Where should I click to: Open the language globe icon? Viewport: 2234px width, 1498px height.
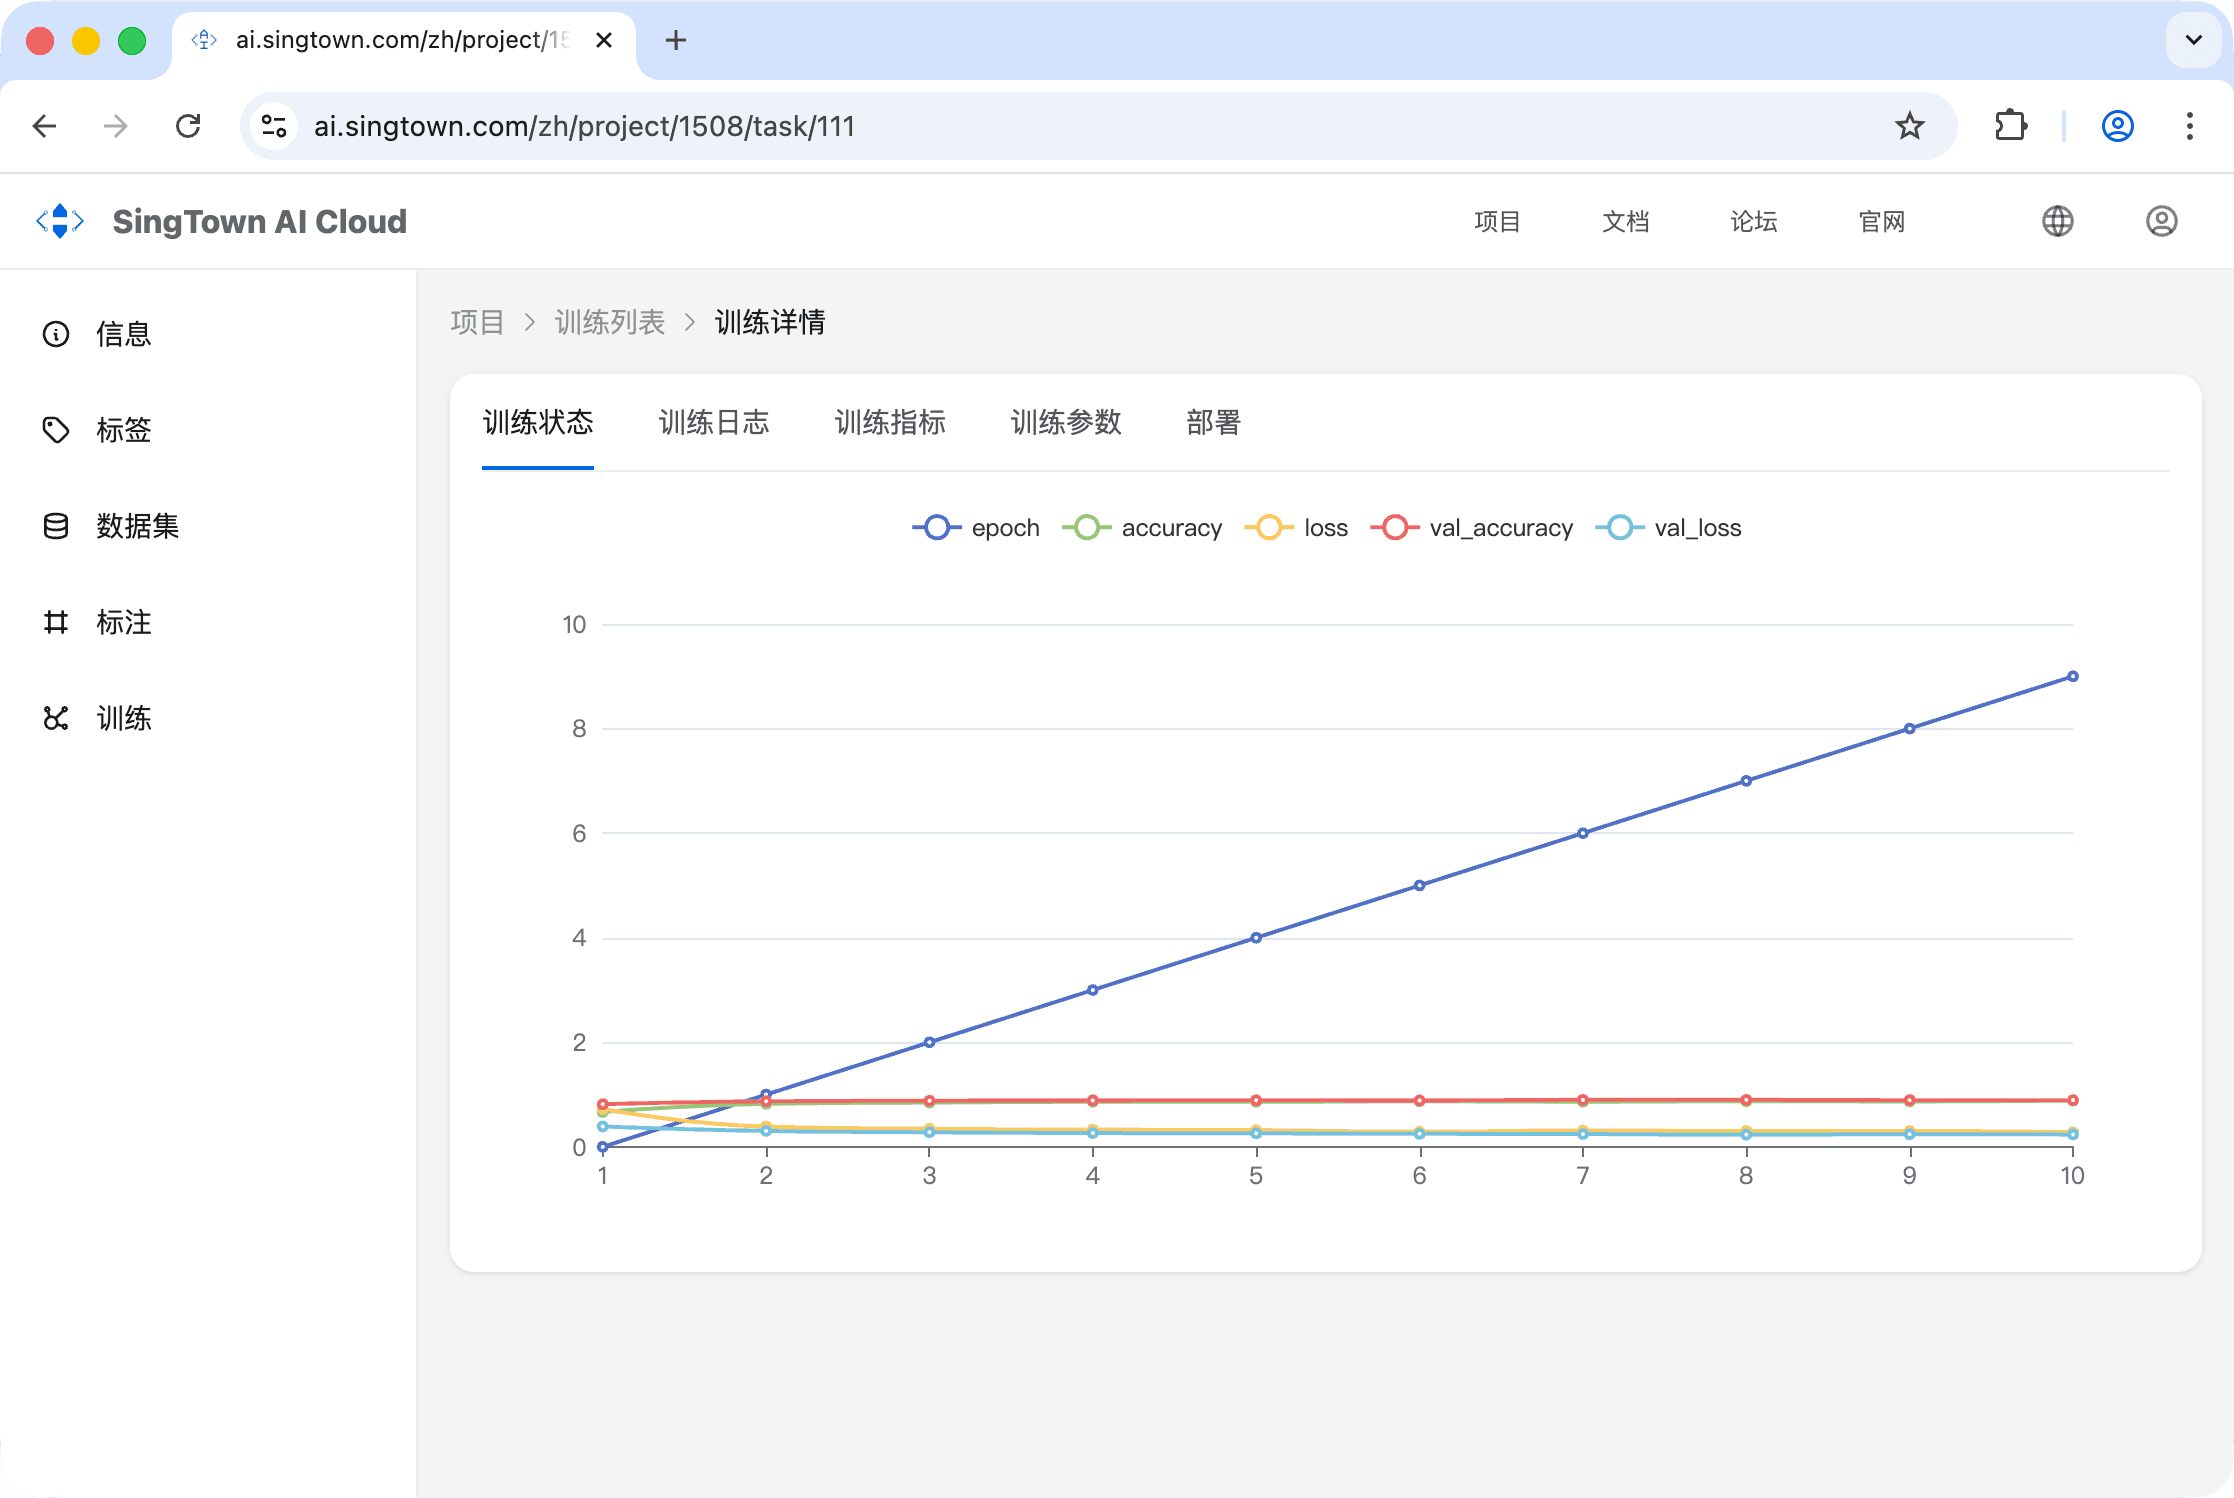tap(2057, 221)
